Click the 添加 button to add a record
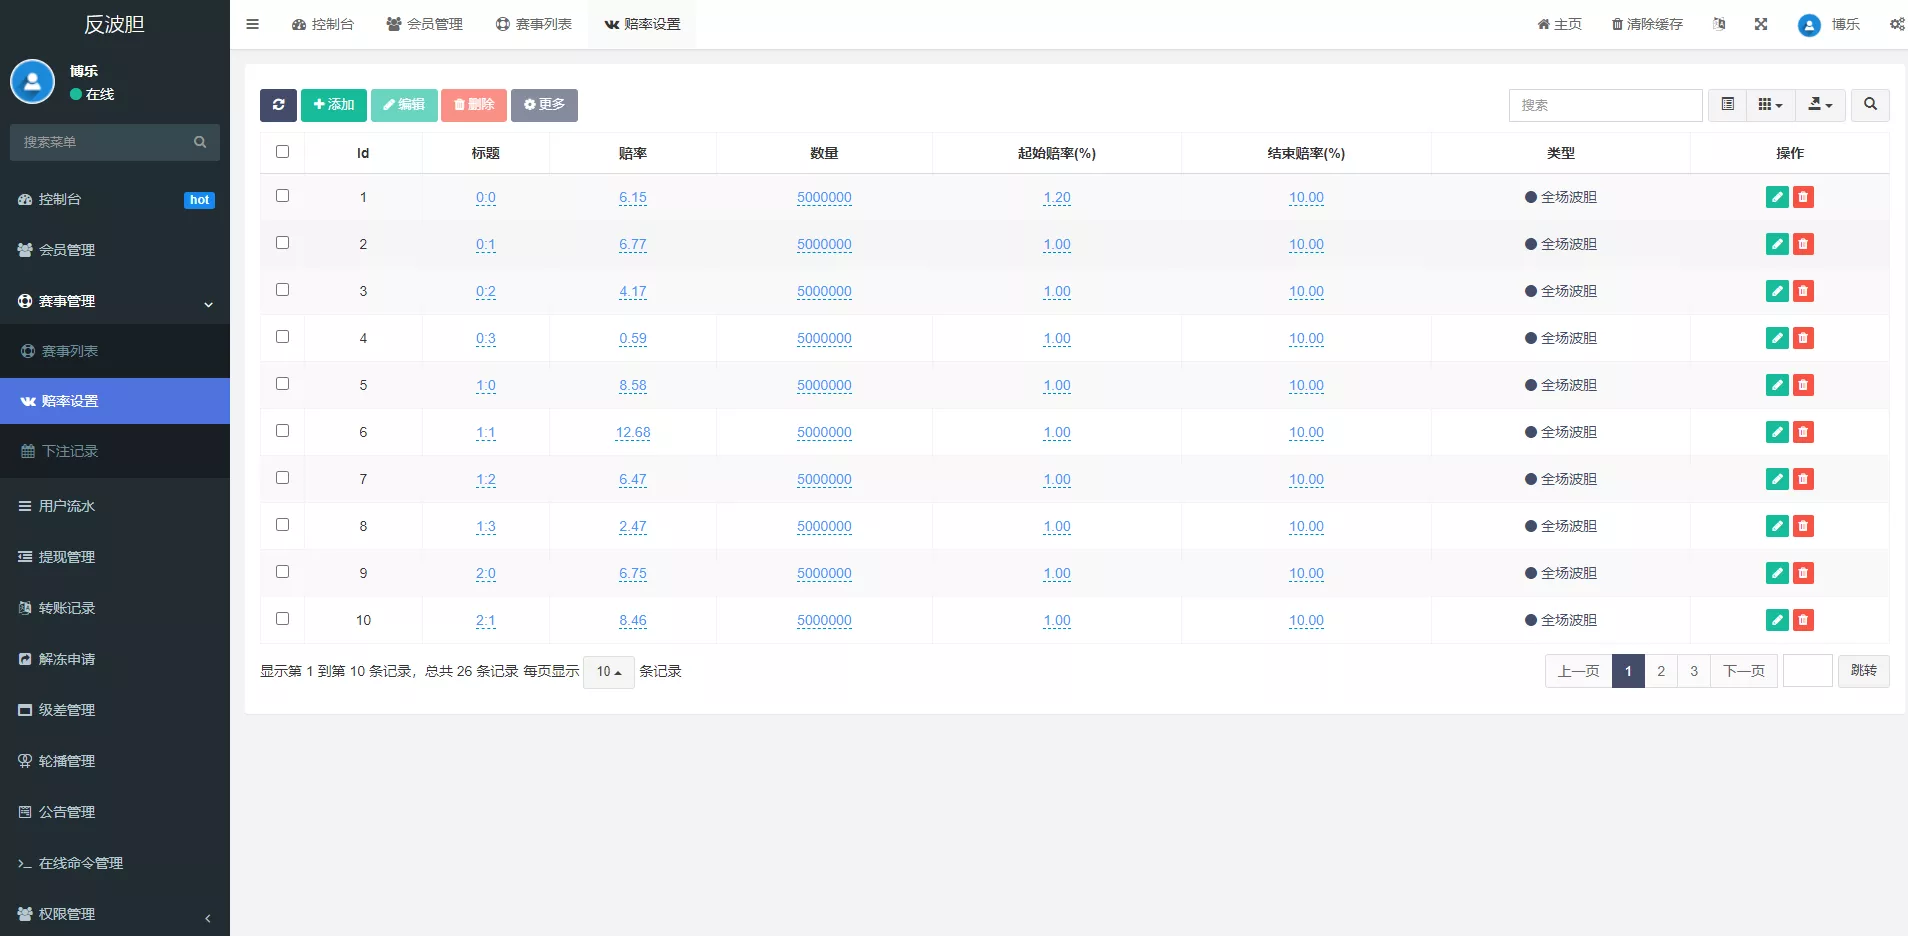This screenshot has height=936, width=1908. click(x=333, y=104)
